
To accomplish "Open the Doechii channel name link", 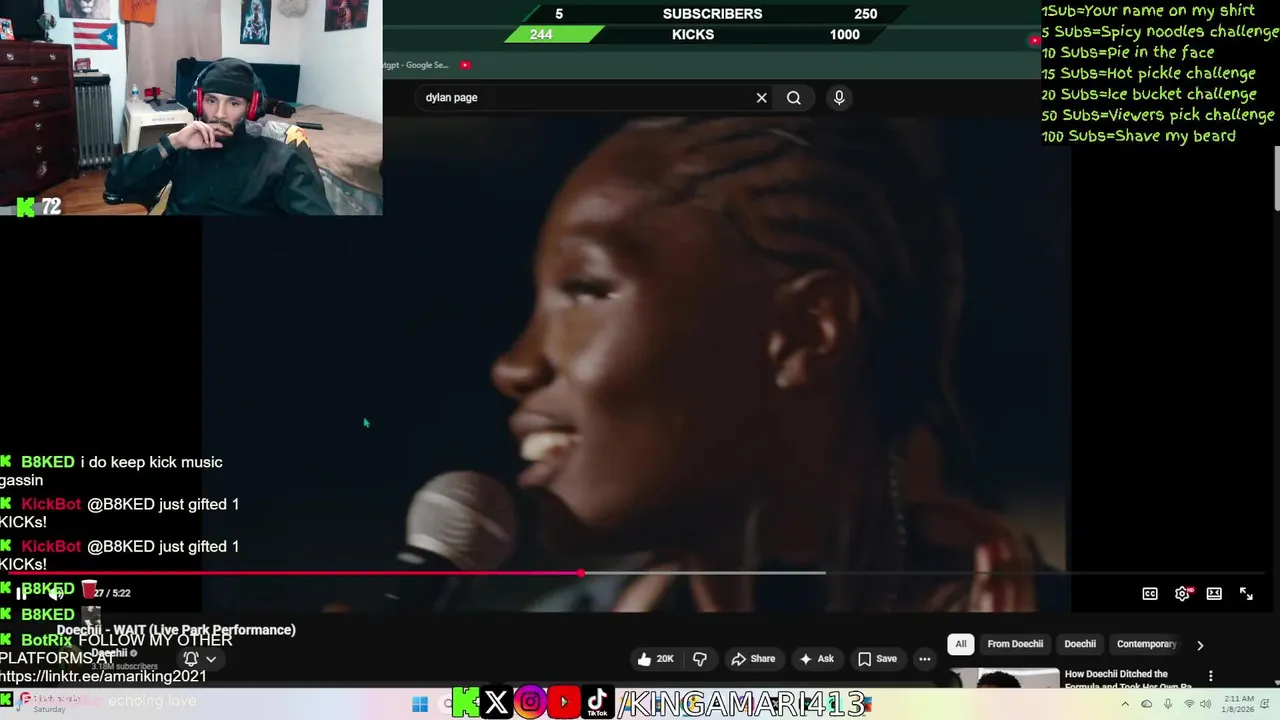I will 109,653.
